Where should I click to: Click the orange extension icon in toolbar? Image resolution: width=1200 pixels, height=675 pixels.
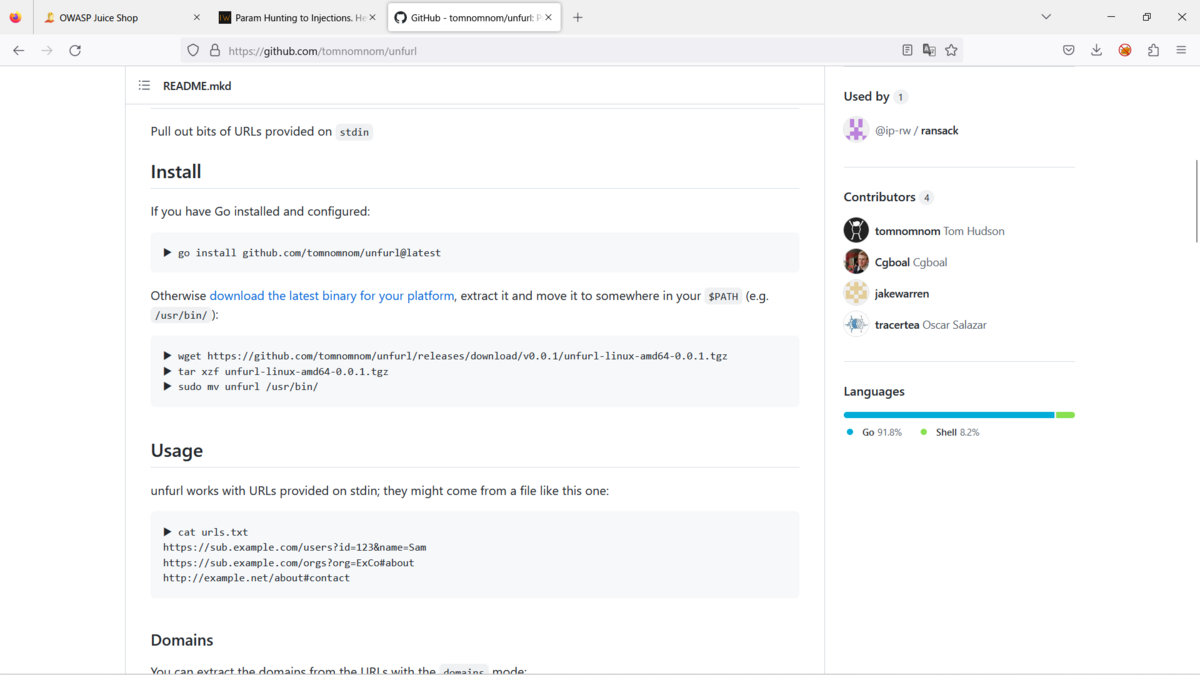click(1125, 50)
